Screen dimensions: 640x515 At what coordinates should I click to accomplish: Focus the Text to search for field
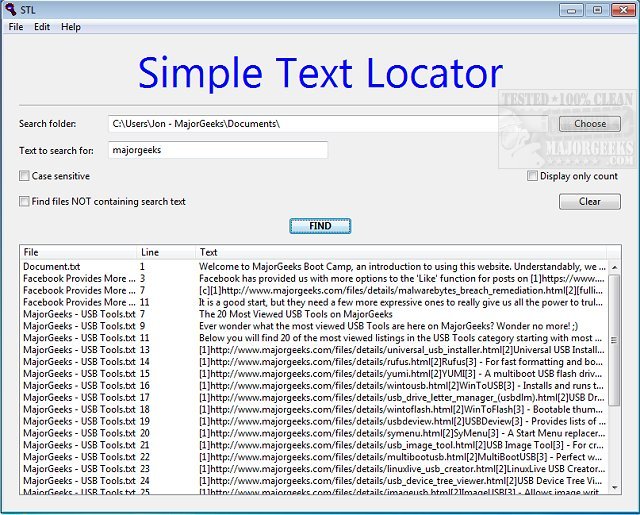(218, 150)
